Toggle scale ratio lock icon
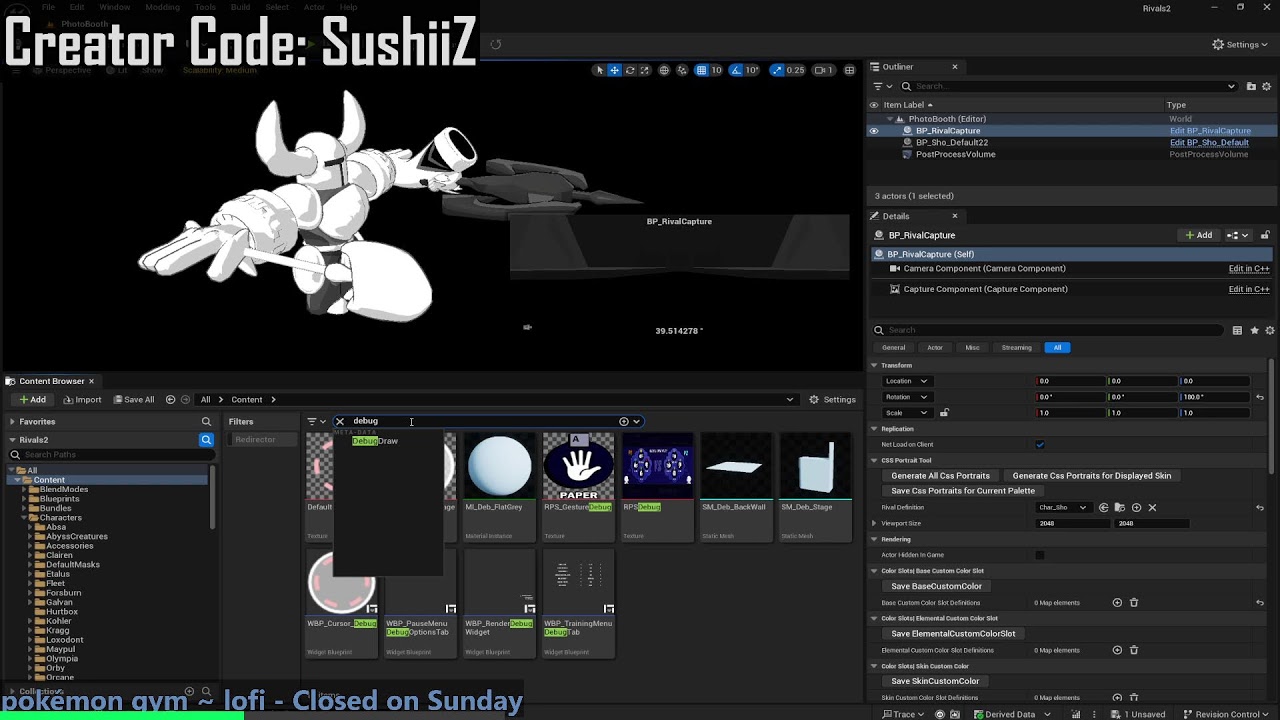 click(x=944, y=413)
